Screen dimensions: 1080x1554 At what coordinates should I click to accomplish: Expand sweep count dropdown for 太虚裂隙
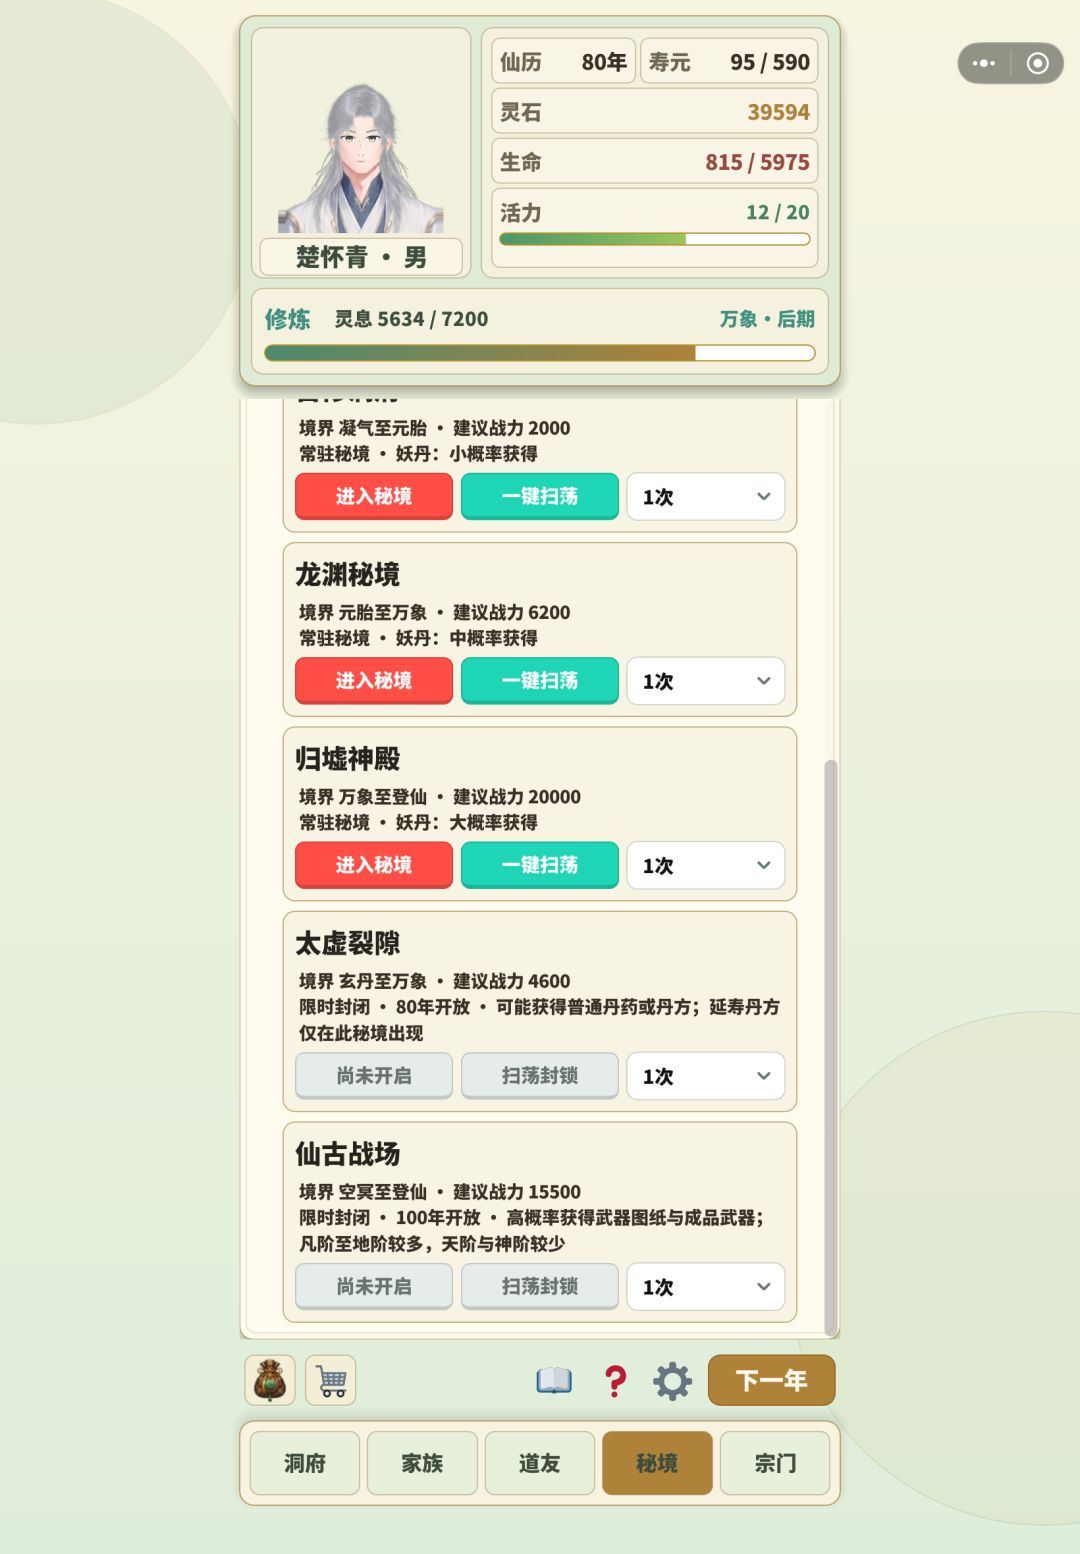coord(706,1076)
